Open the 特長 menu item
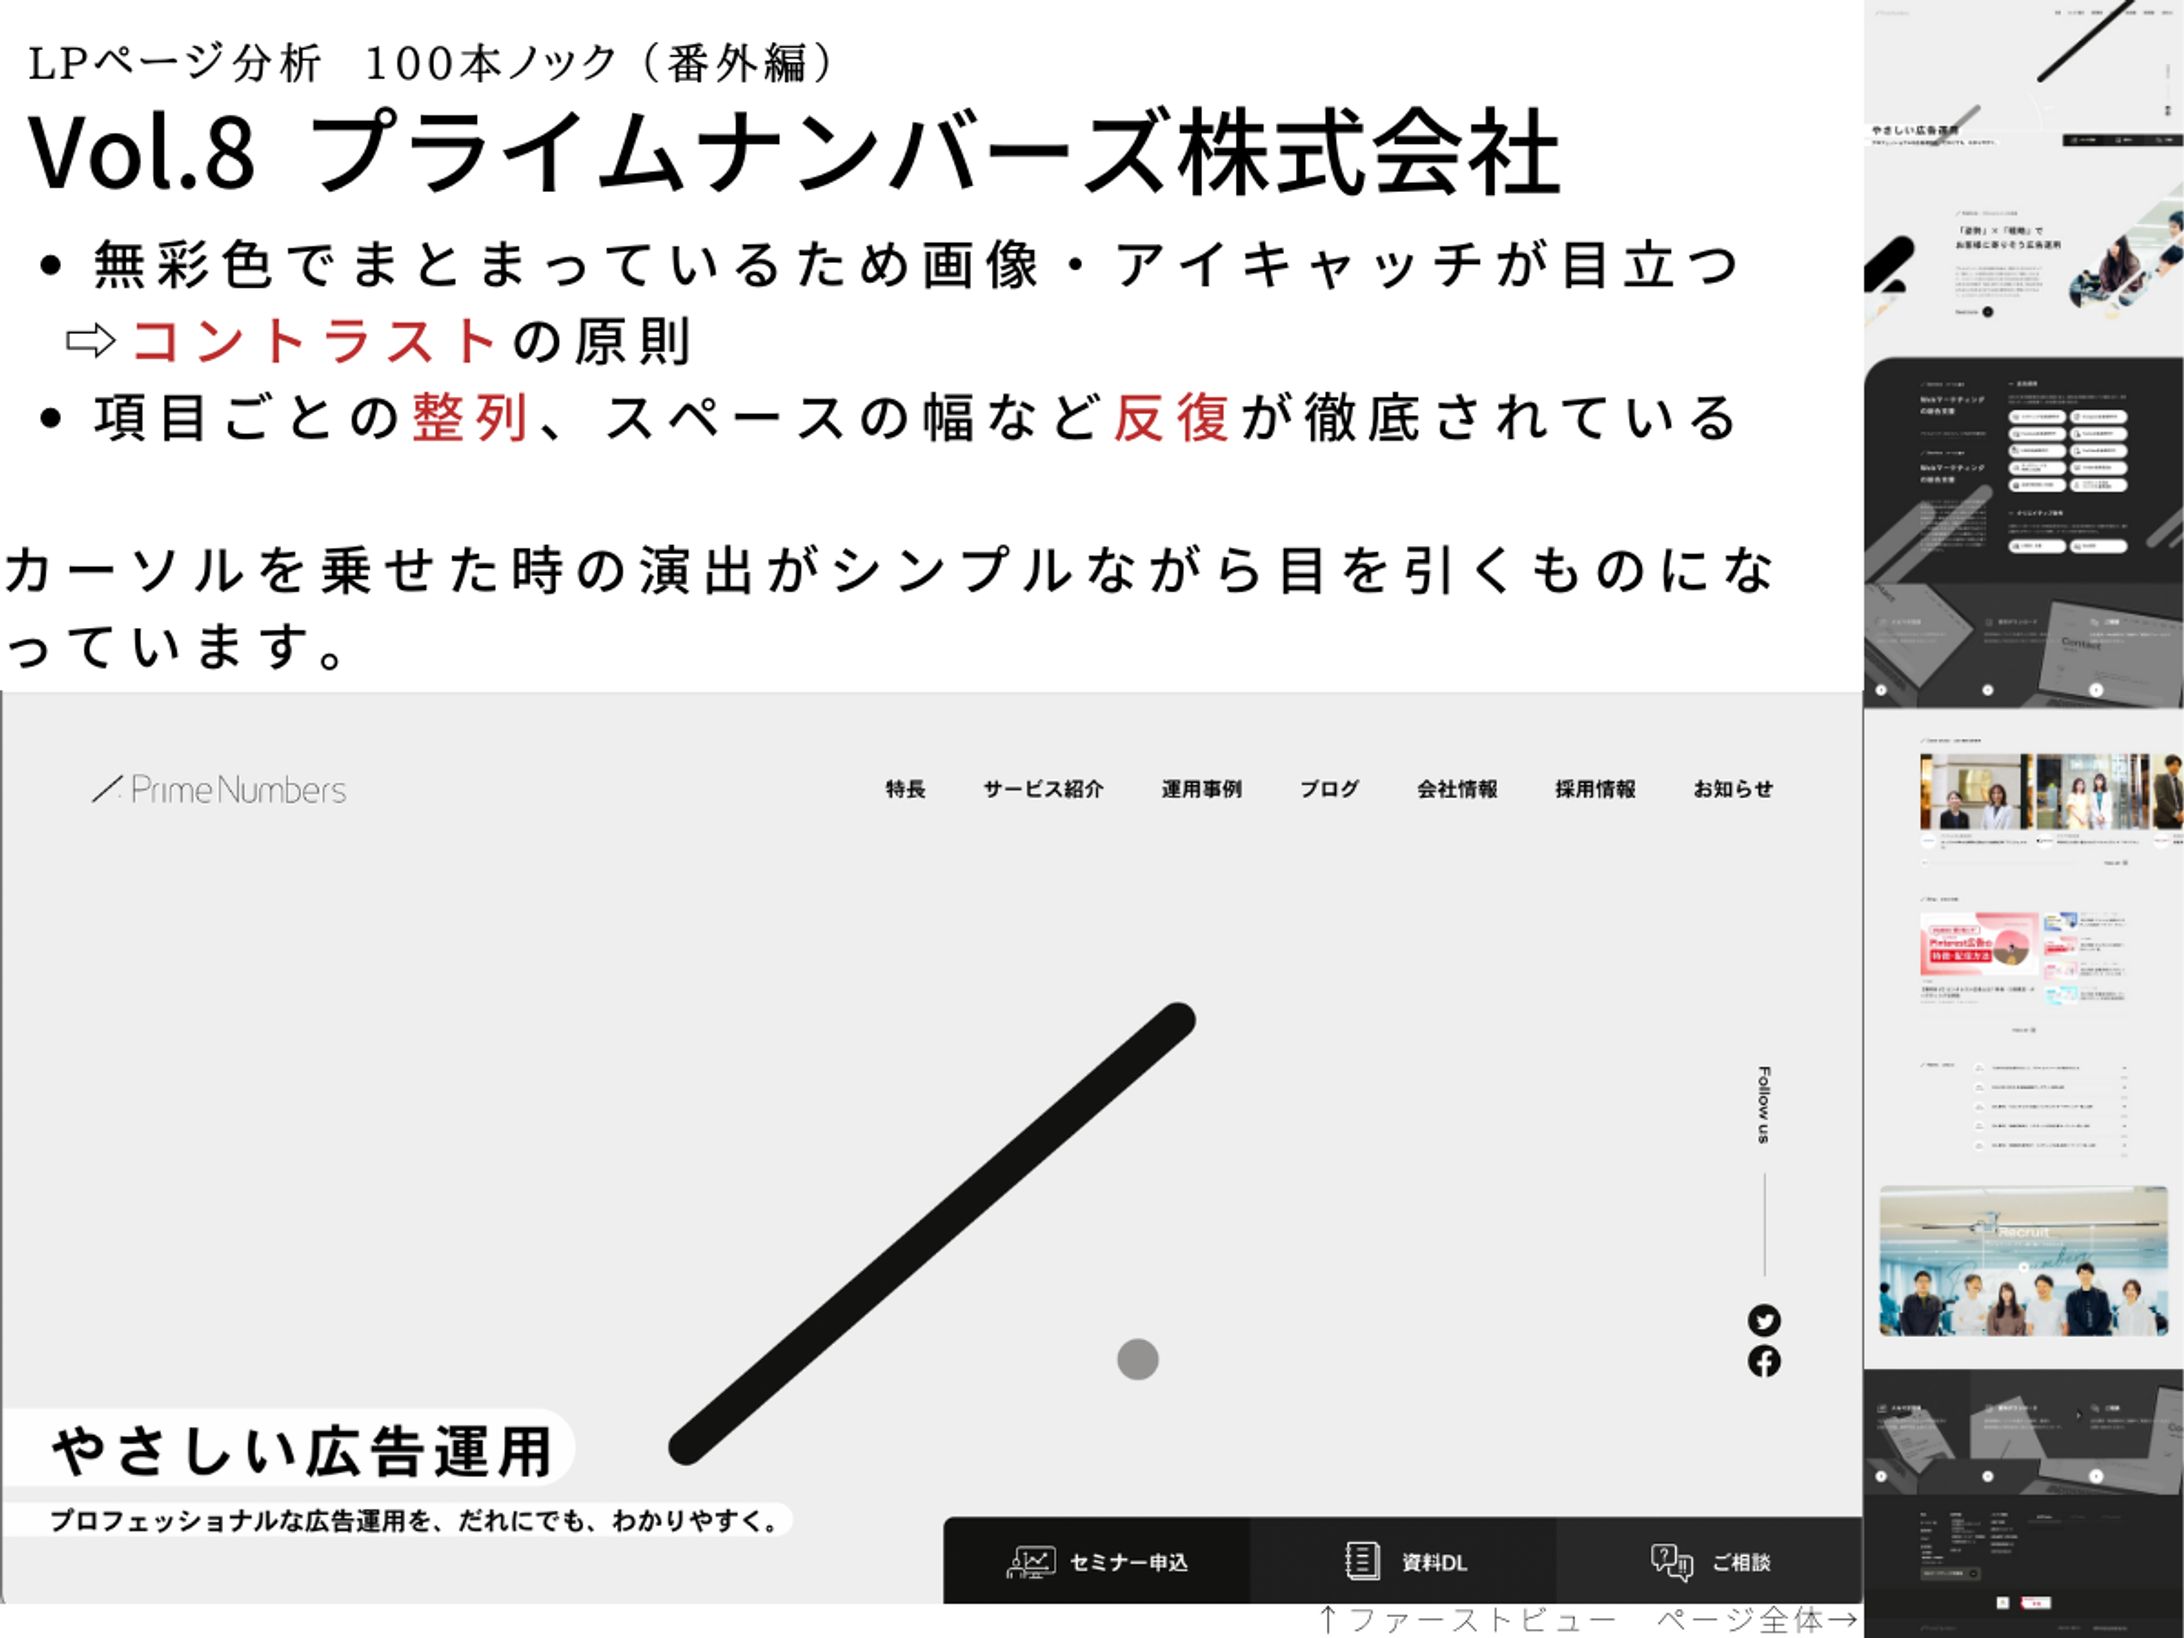2184x1638 pixels. coord(905,789)
